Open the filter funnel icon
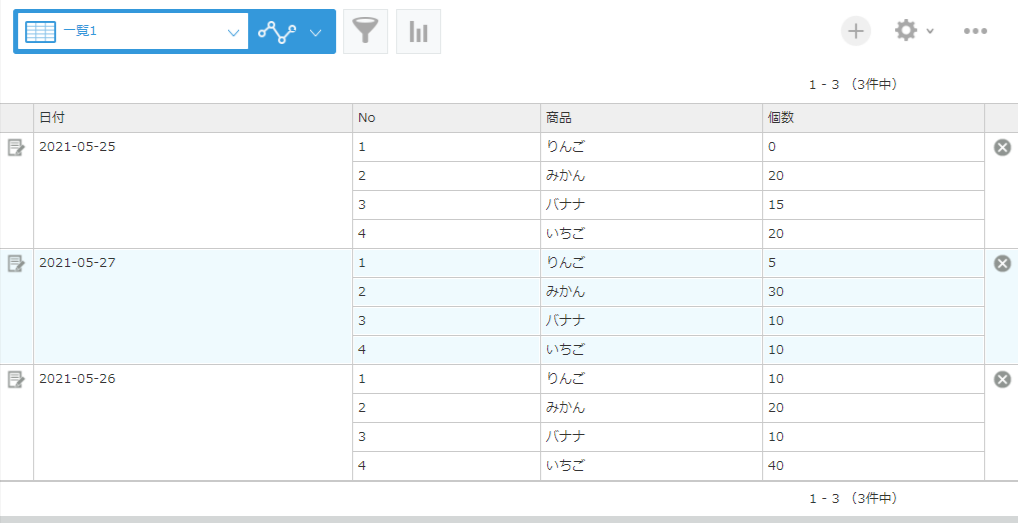 pos(365,32)
